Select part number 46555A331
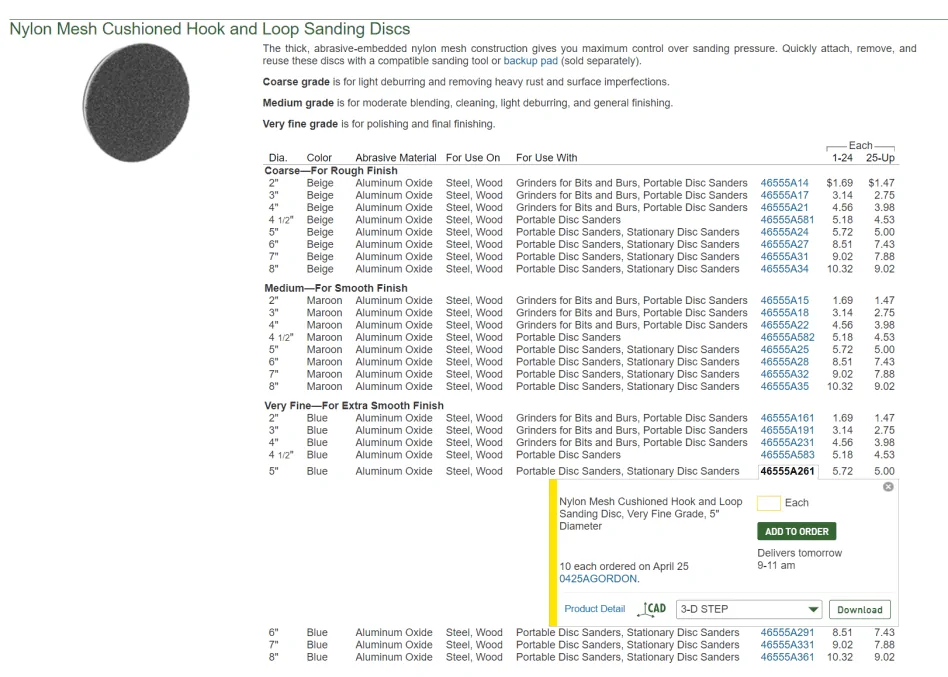Viewport: 948px width, 677px height. click(787, 645)
